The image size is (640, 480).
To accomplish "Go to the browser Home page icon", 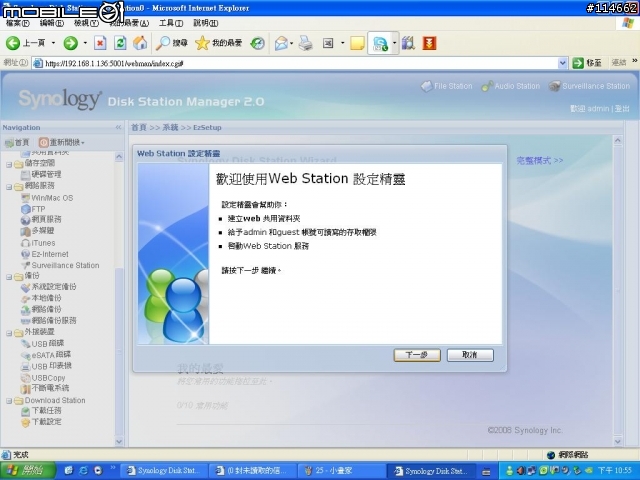I will [140, 42].
